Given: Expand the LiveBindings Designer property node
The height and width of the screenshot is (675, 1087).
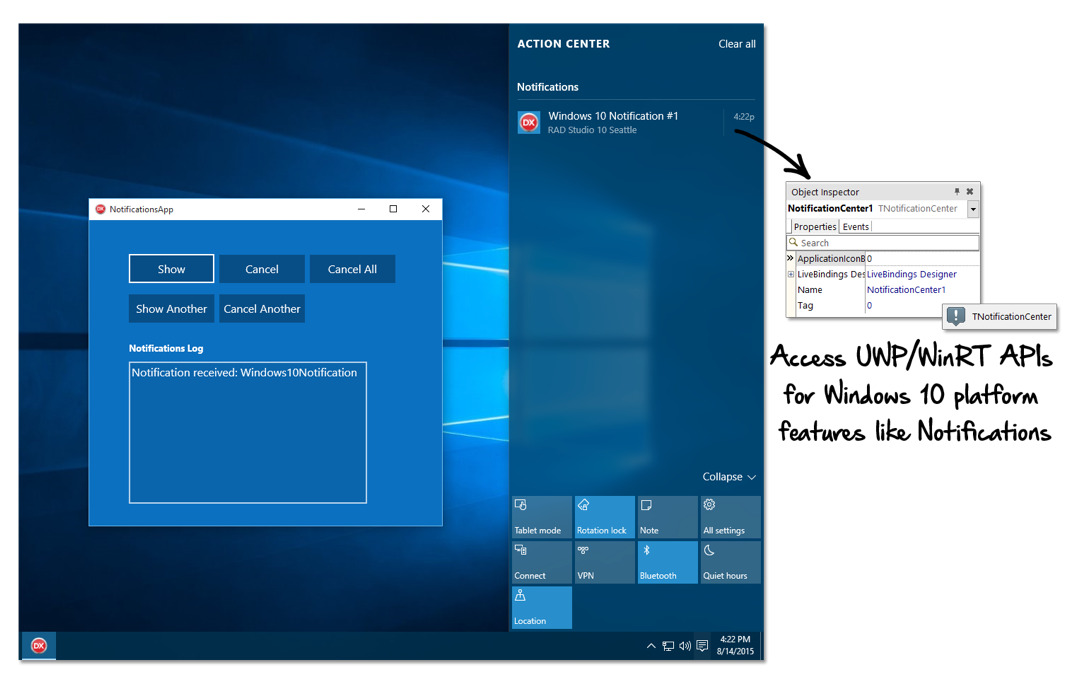Looking at the screenshot, I should pos(790,274).
